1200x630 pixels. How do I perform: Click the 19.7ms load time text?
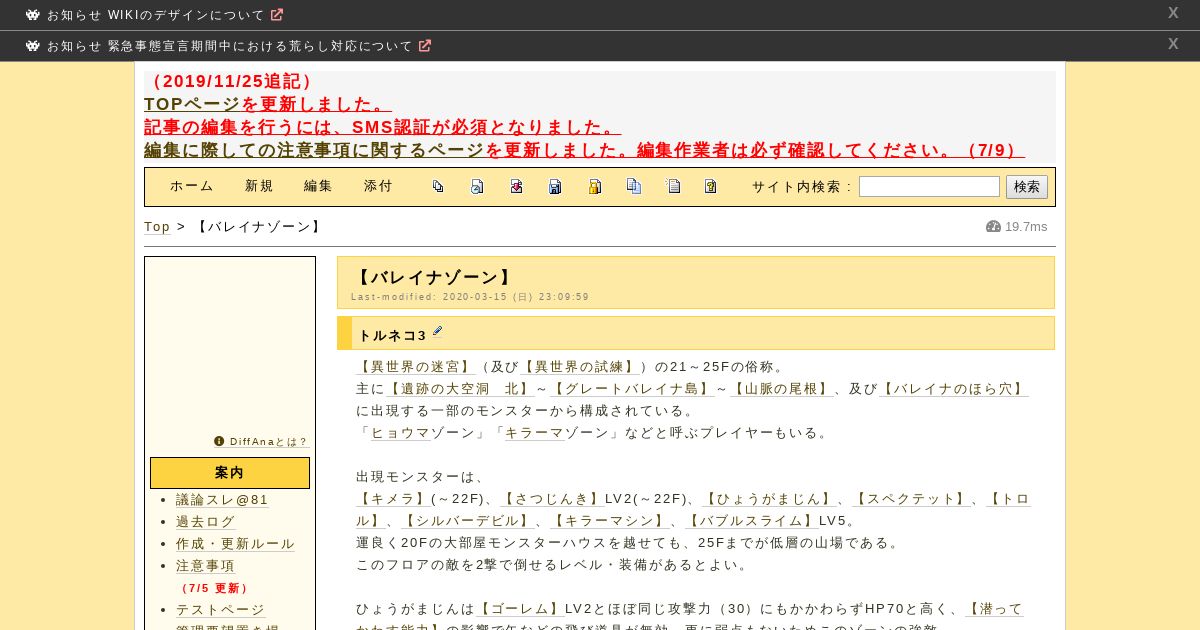point(1026,227)
